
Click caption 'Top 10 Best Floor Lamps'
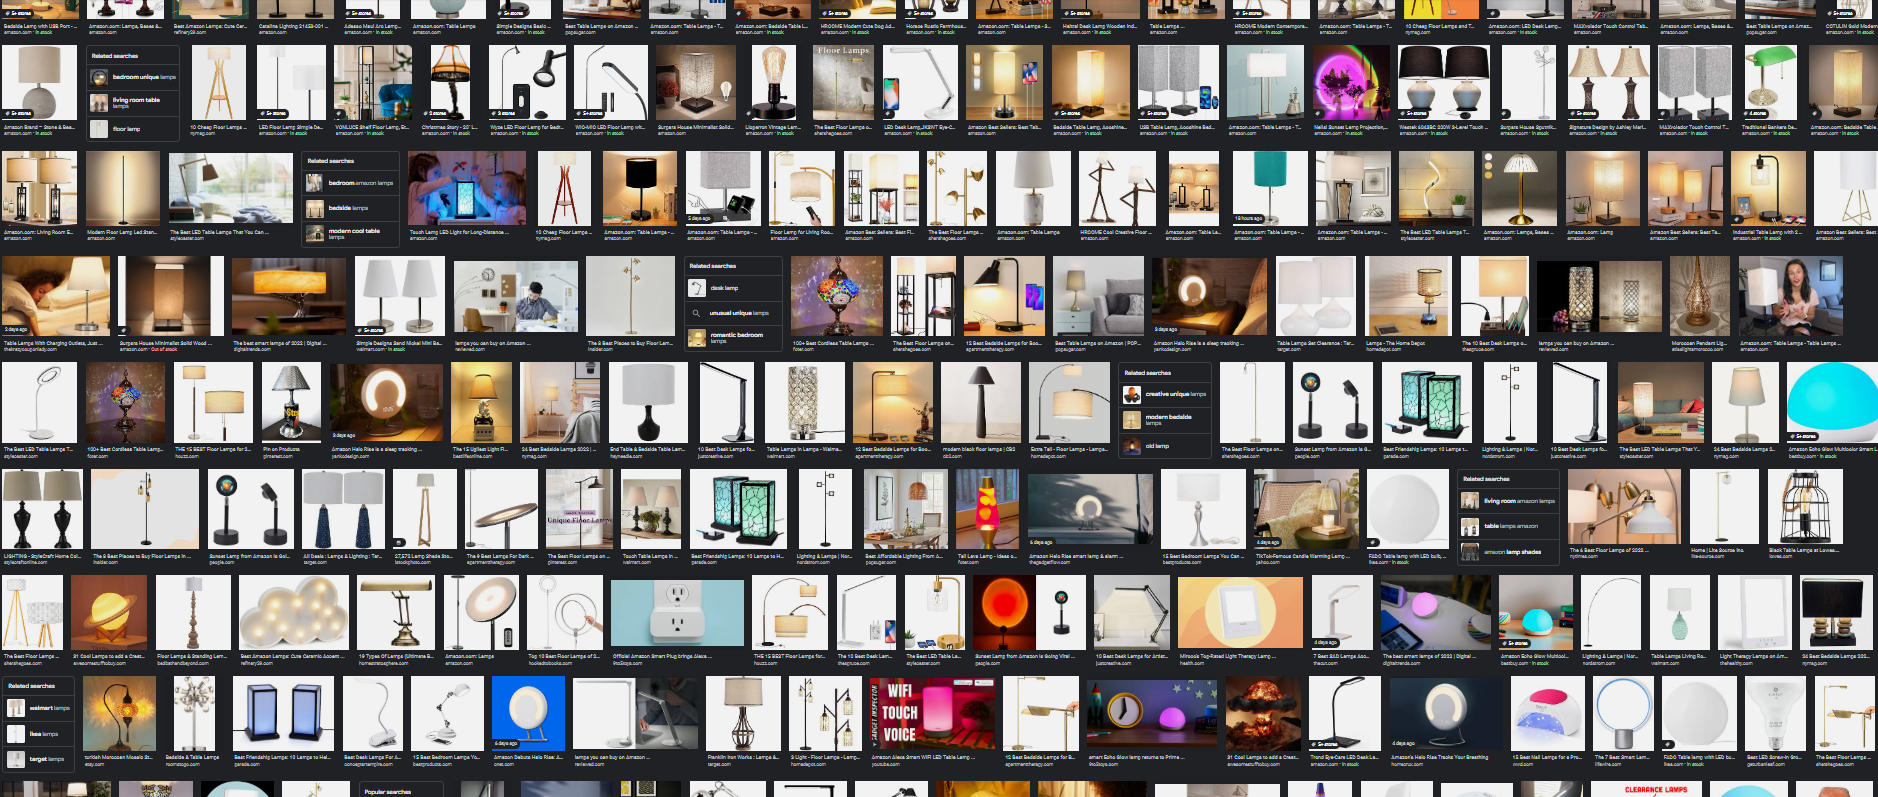pyautogui.click(x=564, y=656)
